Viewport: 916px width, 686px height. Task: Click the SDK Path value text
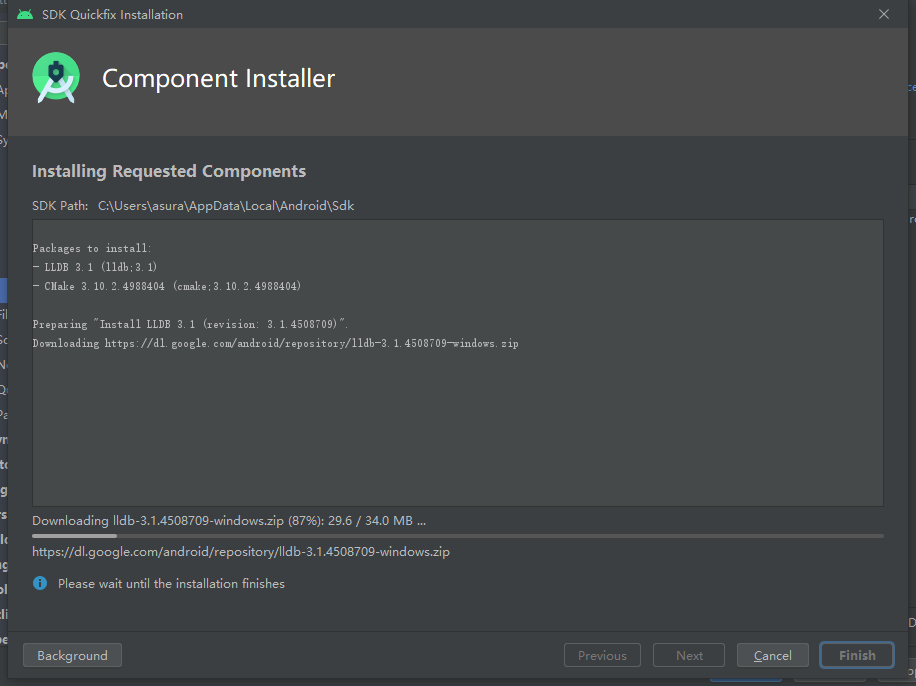tap(225, 206)
